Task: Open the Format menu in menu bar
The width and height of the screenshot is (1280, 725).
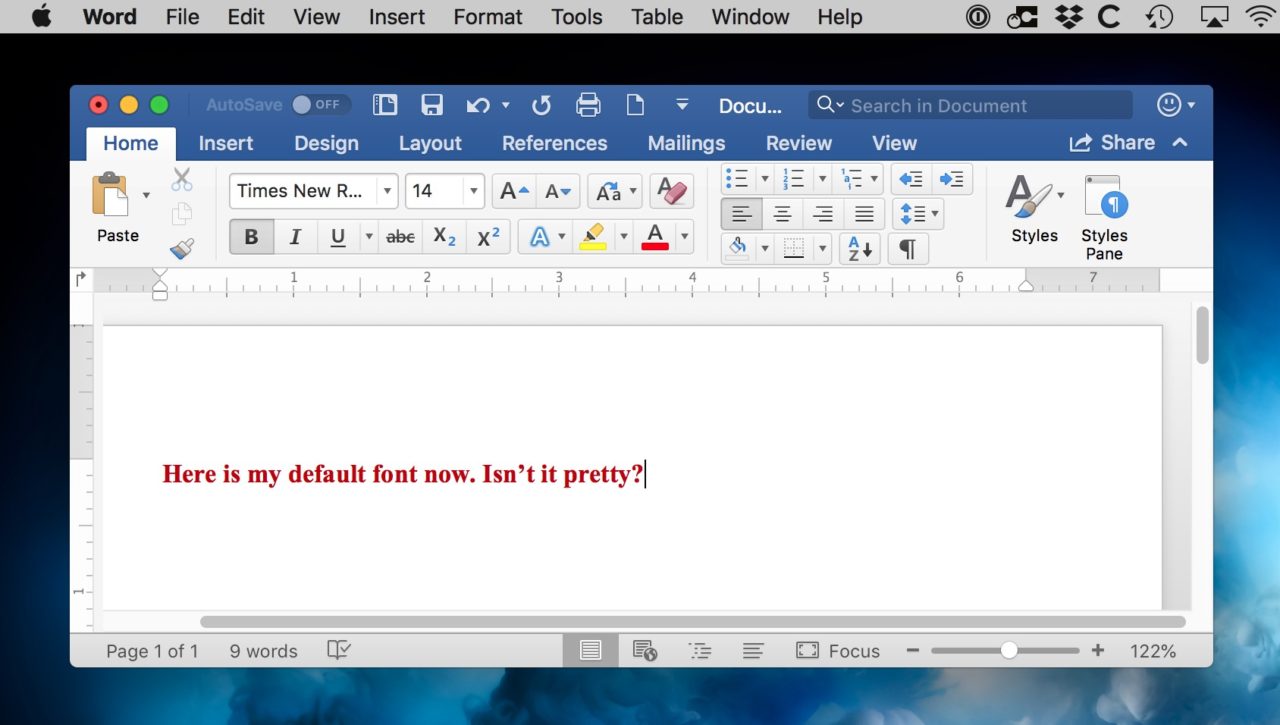Action: (x=488, y=17)
